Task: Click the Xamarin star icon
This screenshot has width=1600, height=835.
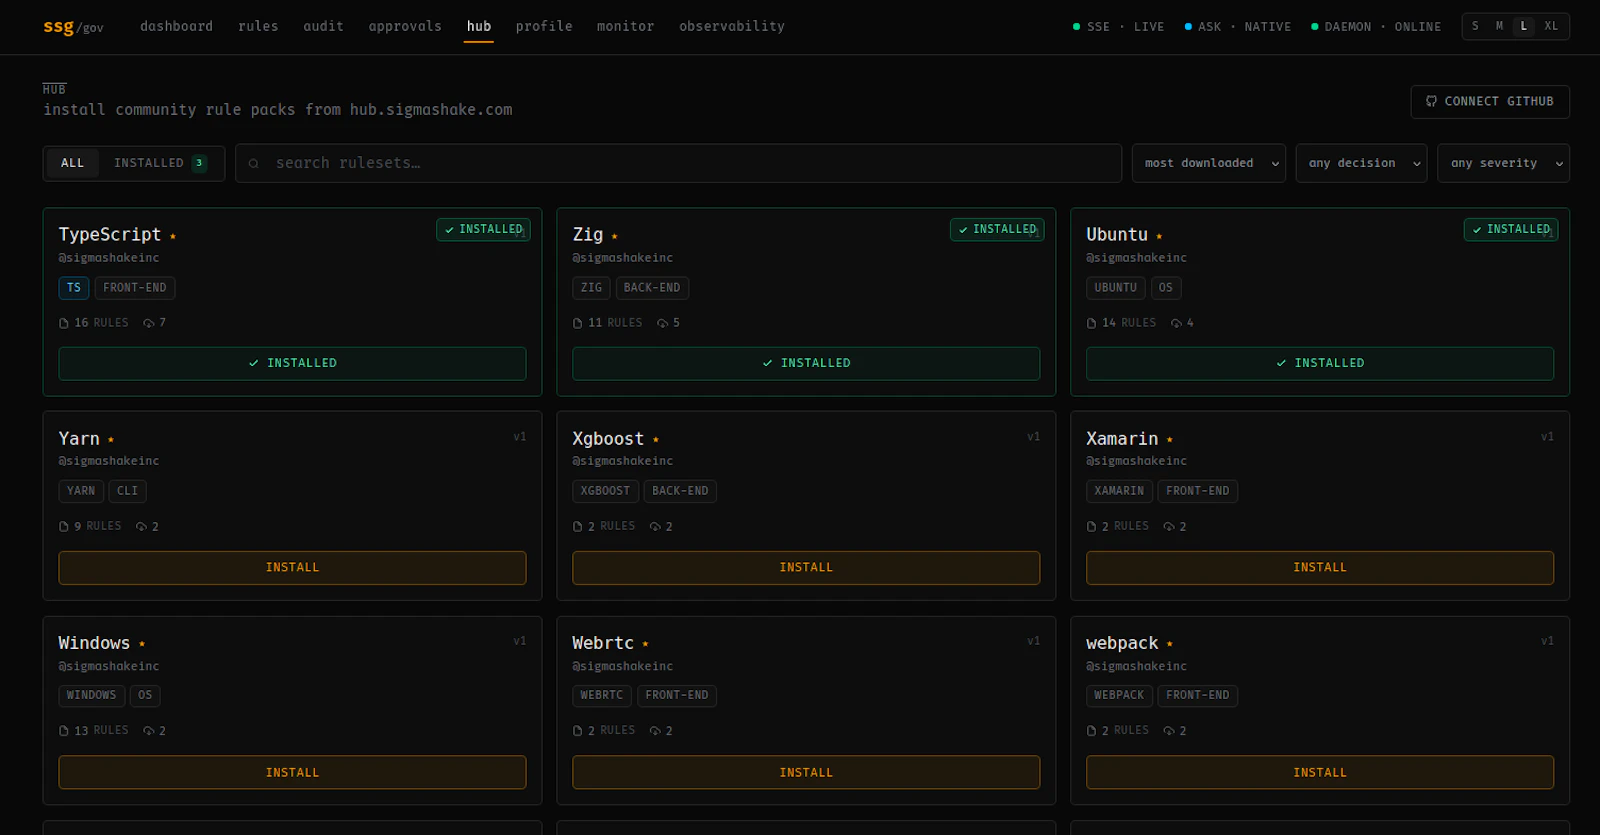Action: [1170, 440]
